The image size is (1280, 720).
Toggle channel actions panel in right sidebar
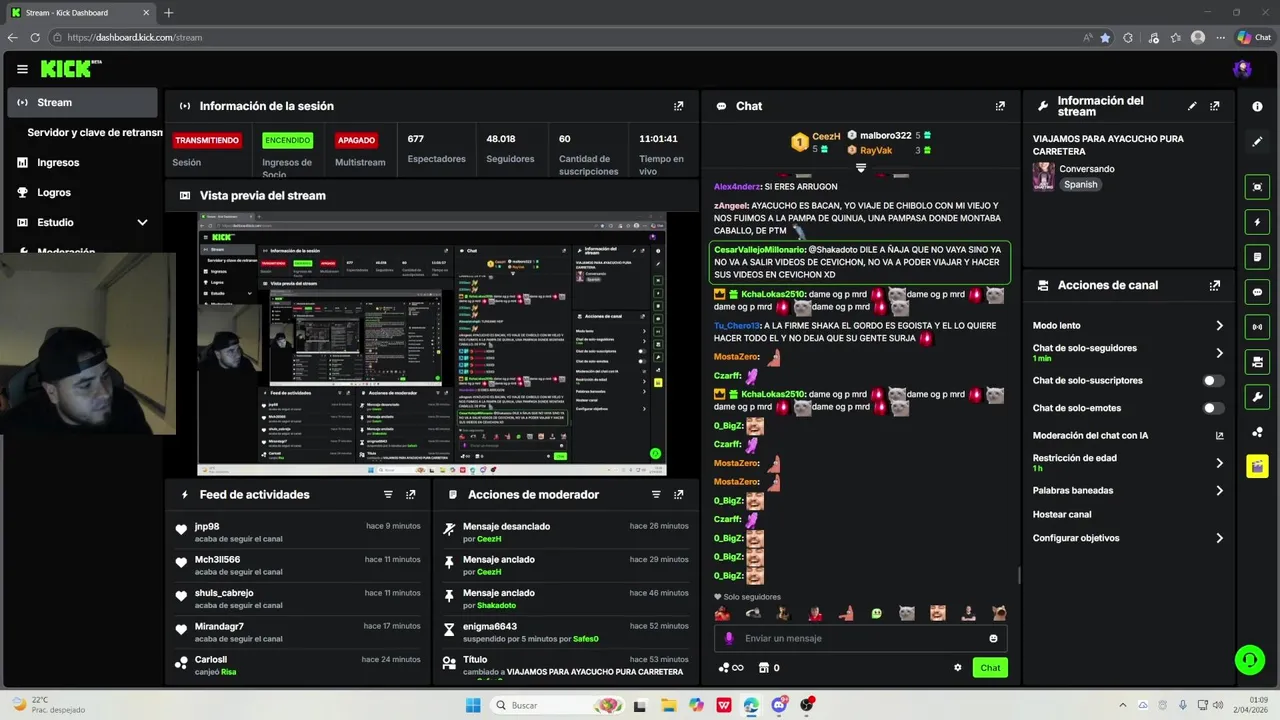(1257, 362)
